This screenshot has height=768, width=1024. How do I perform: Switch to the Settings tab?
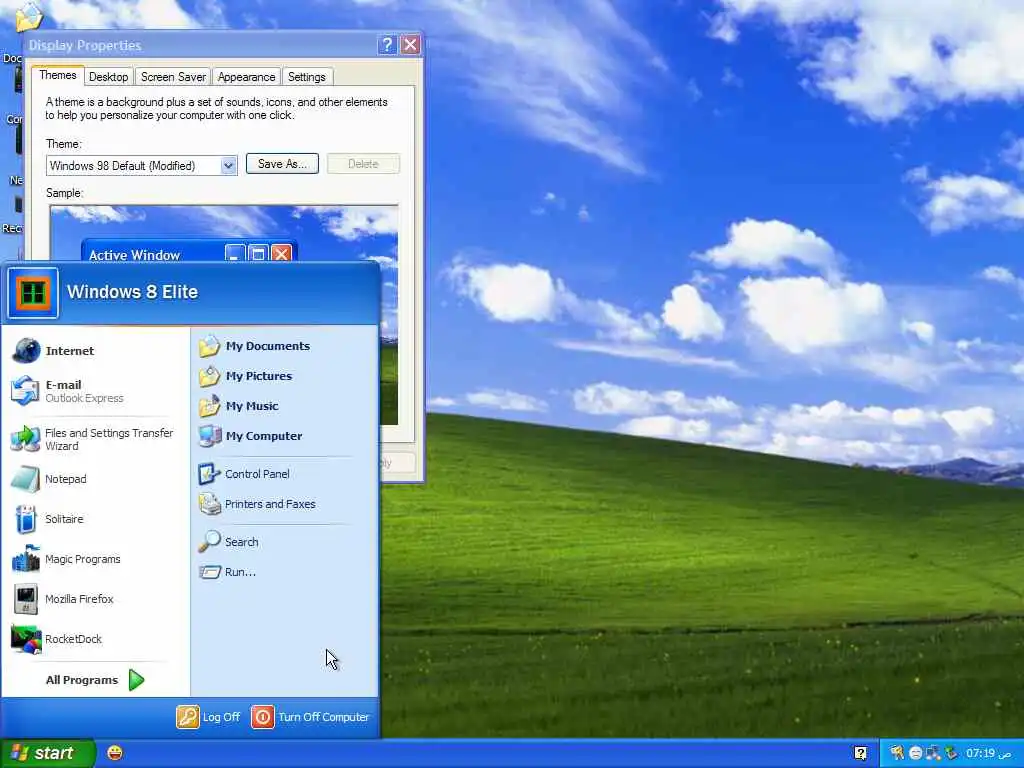click(x=307, y=77)
